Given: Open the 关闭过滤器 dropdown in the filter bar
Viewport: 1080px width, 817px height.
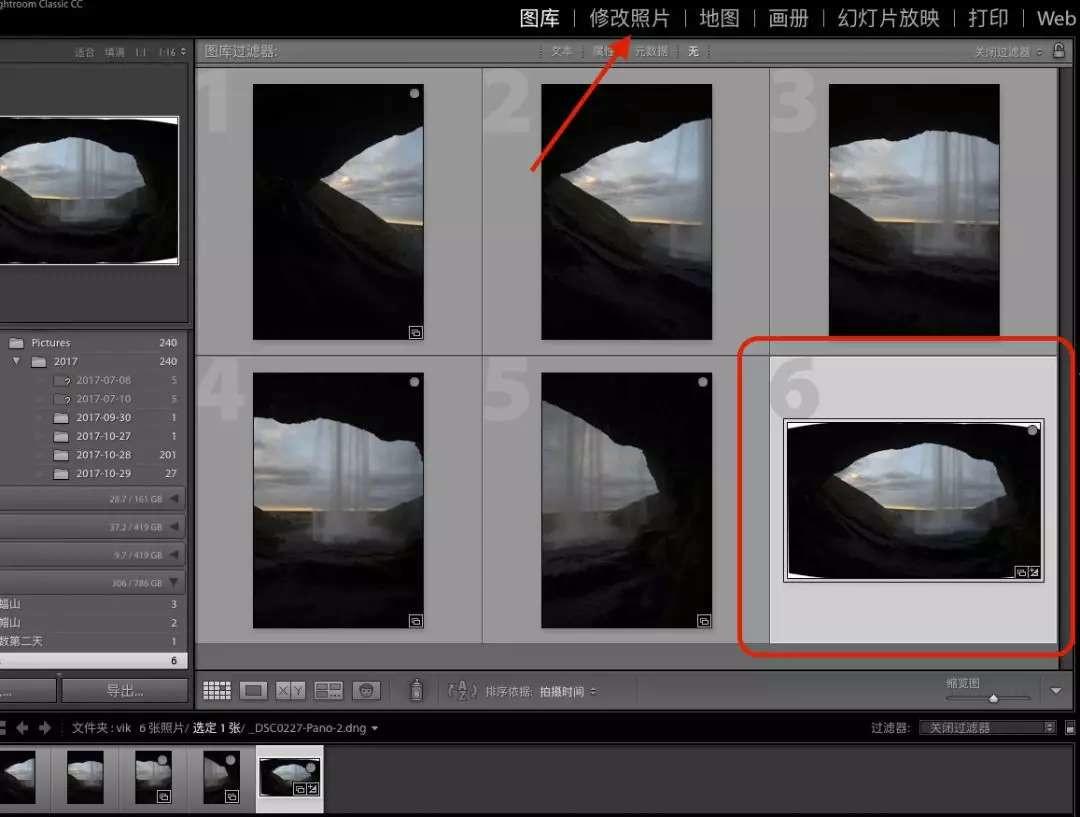Looking at the screenshot, I should coord(1008,52).
